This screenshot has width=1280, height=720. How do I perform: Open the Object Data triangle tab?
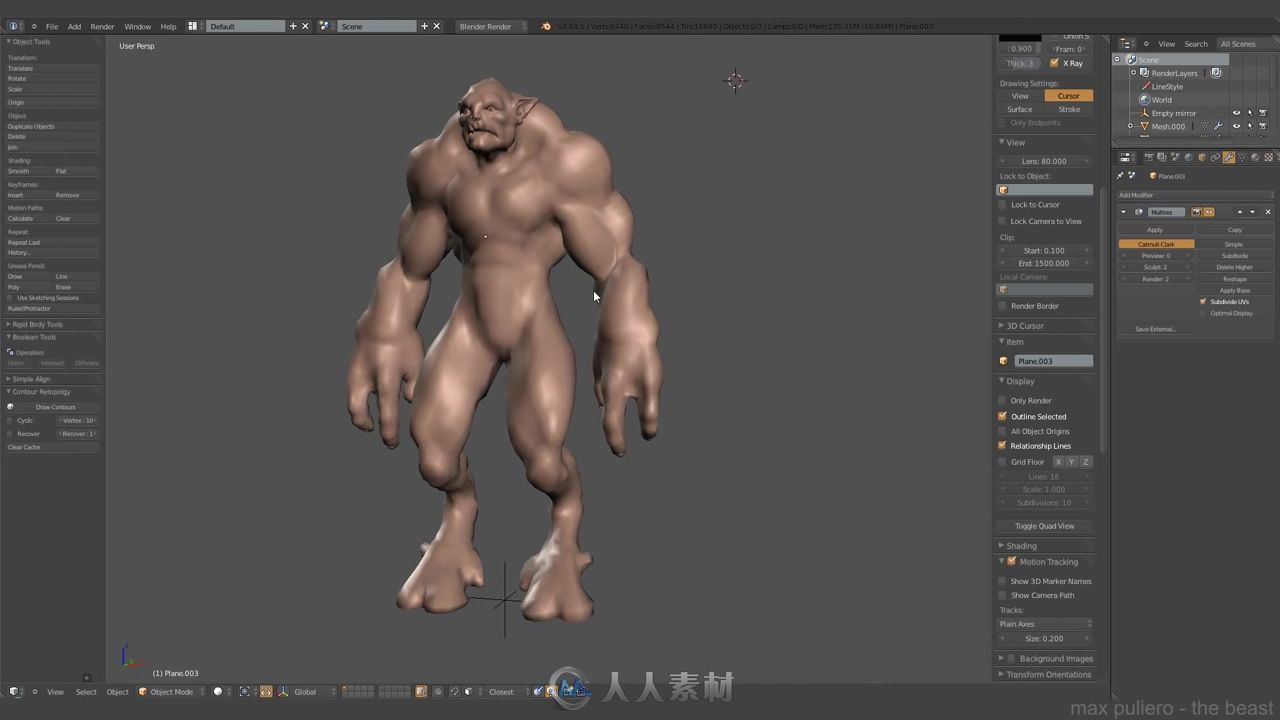pos(1242,157)
